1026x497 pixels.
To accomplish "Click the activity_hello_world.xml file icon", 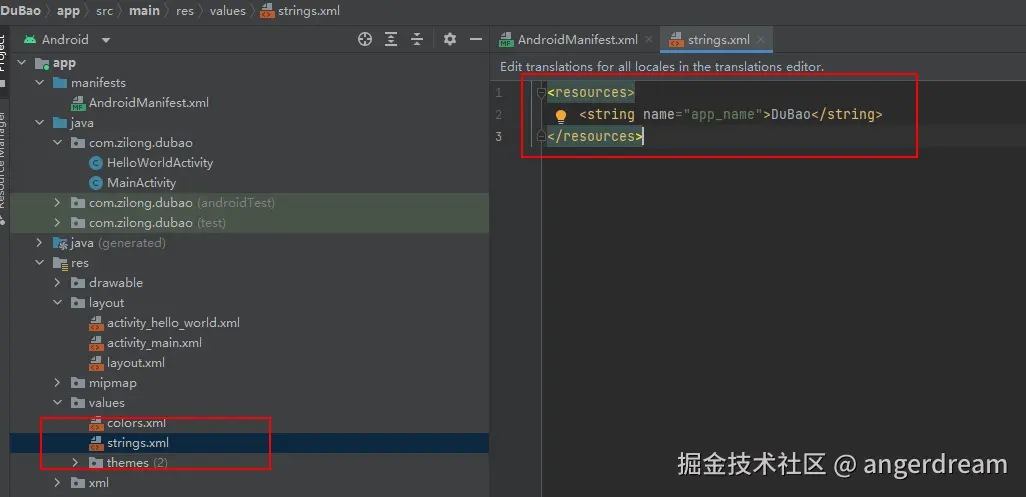I will pyautogui.click(x=96, y=323).
